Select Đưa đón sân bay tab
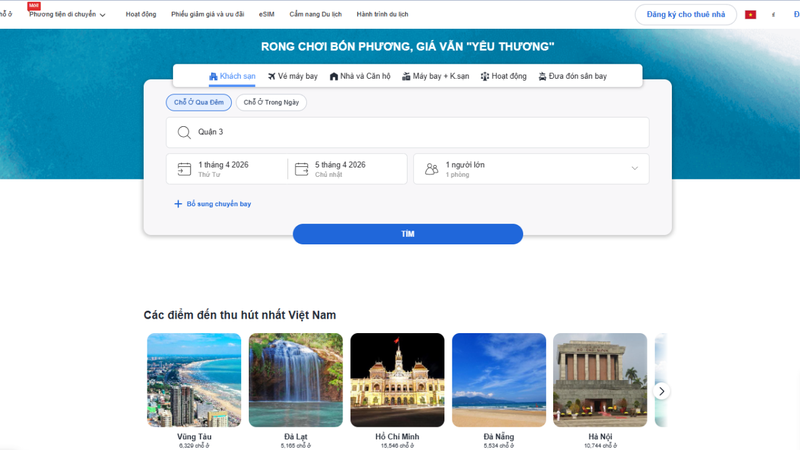 pos(572,76)
